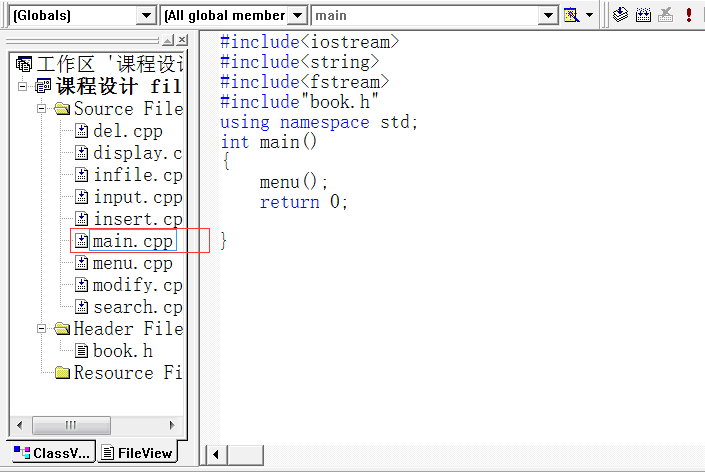This screenshot has height=472, width=705.
Task: Click the Resource Files folder icon
Action: click(62, 373)
